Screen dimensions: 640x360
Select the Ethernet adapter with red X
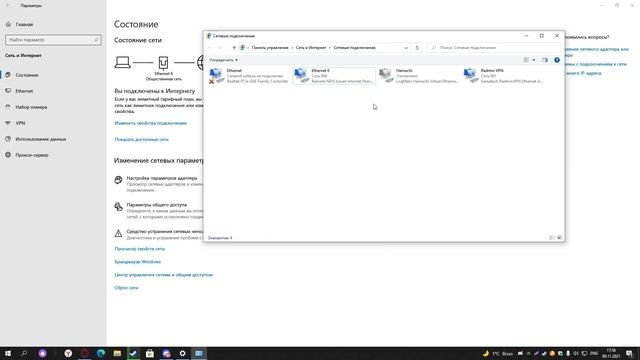click(x=249, y=76)
